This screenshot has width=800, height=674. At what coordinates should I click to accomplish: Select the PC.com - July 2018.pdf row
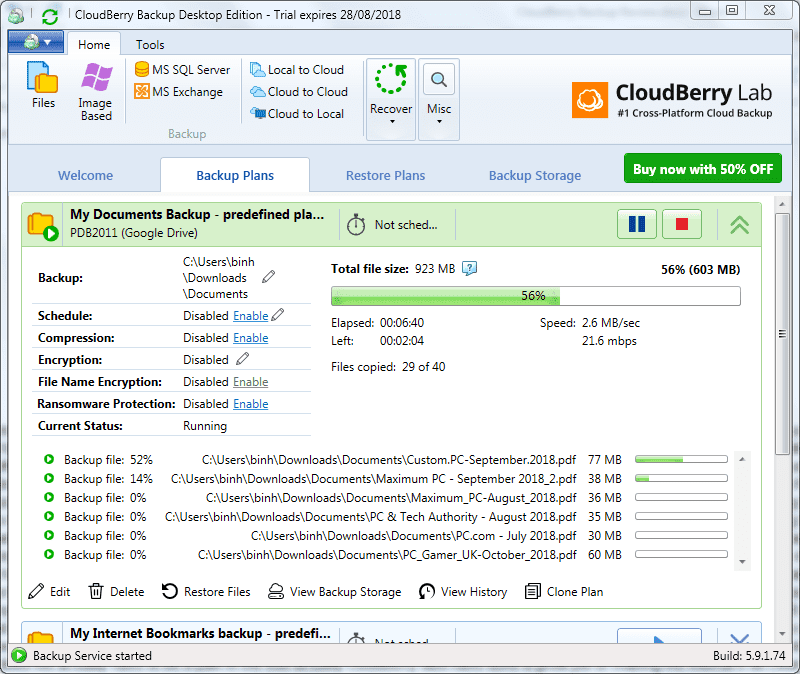[x=386, y=536]
